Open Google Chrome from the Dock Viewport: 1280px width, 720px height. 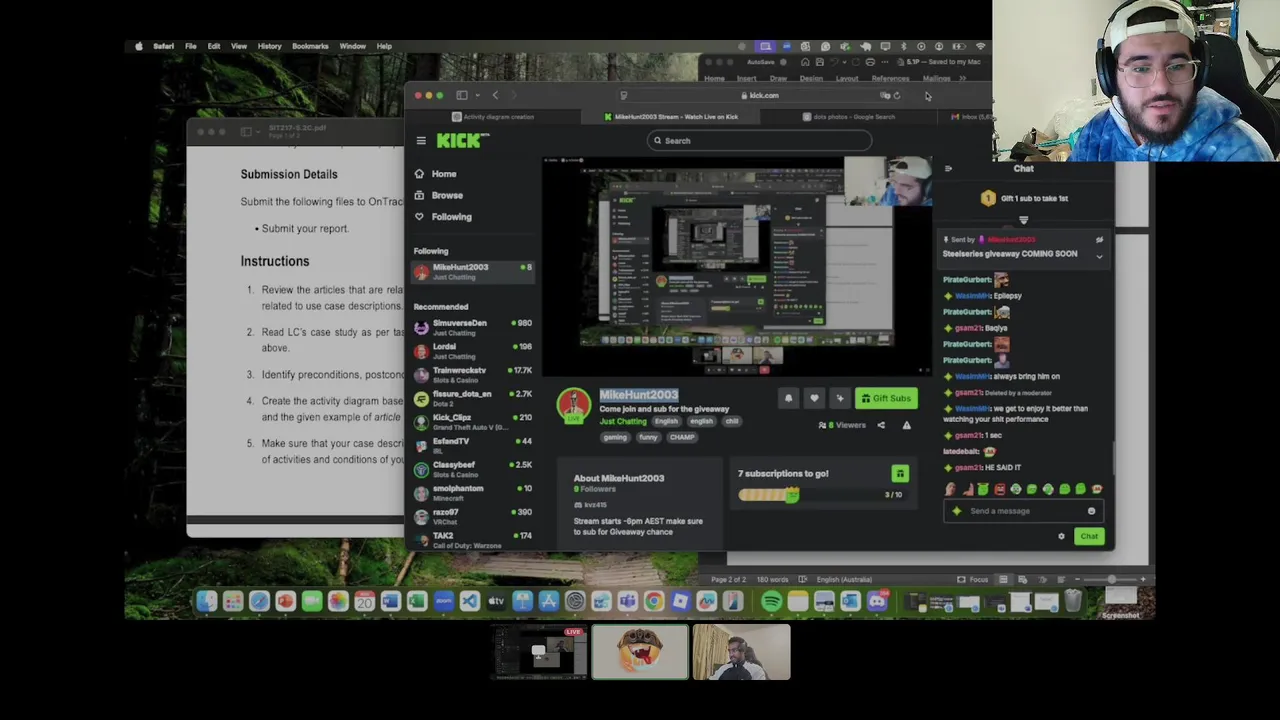click(x=653, y=601)
